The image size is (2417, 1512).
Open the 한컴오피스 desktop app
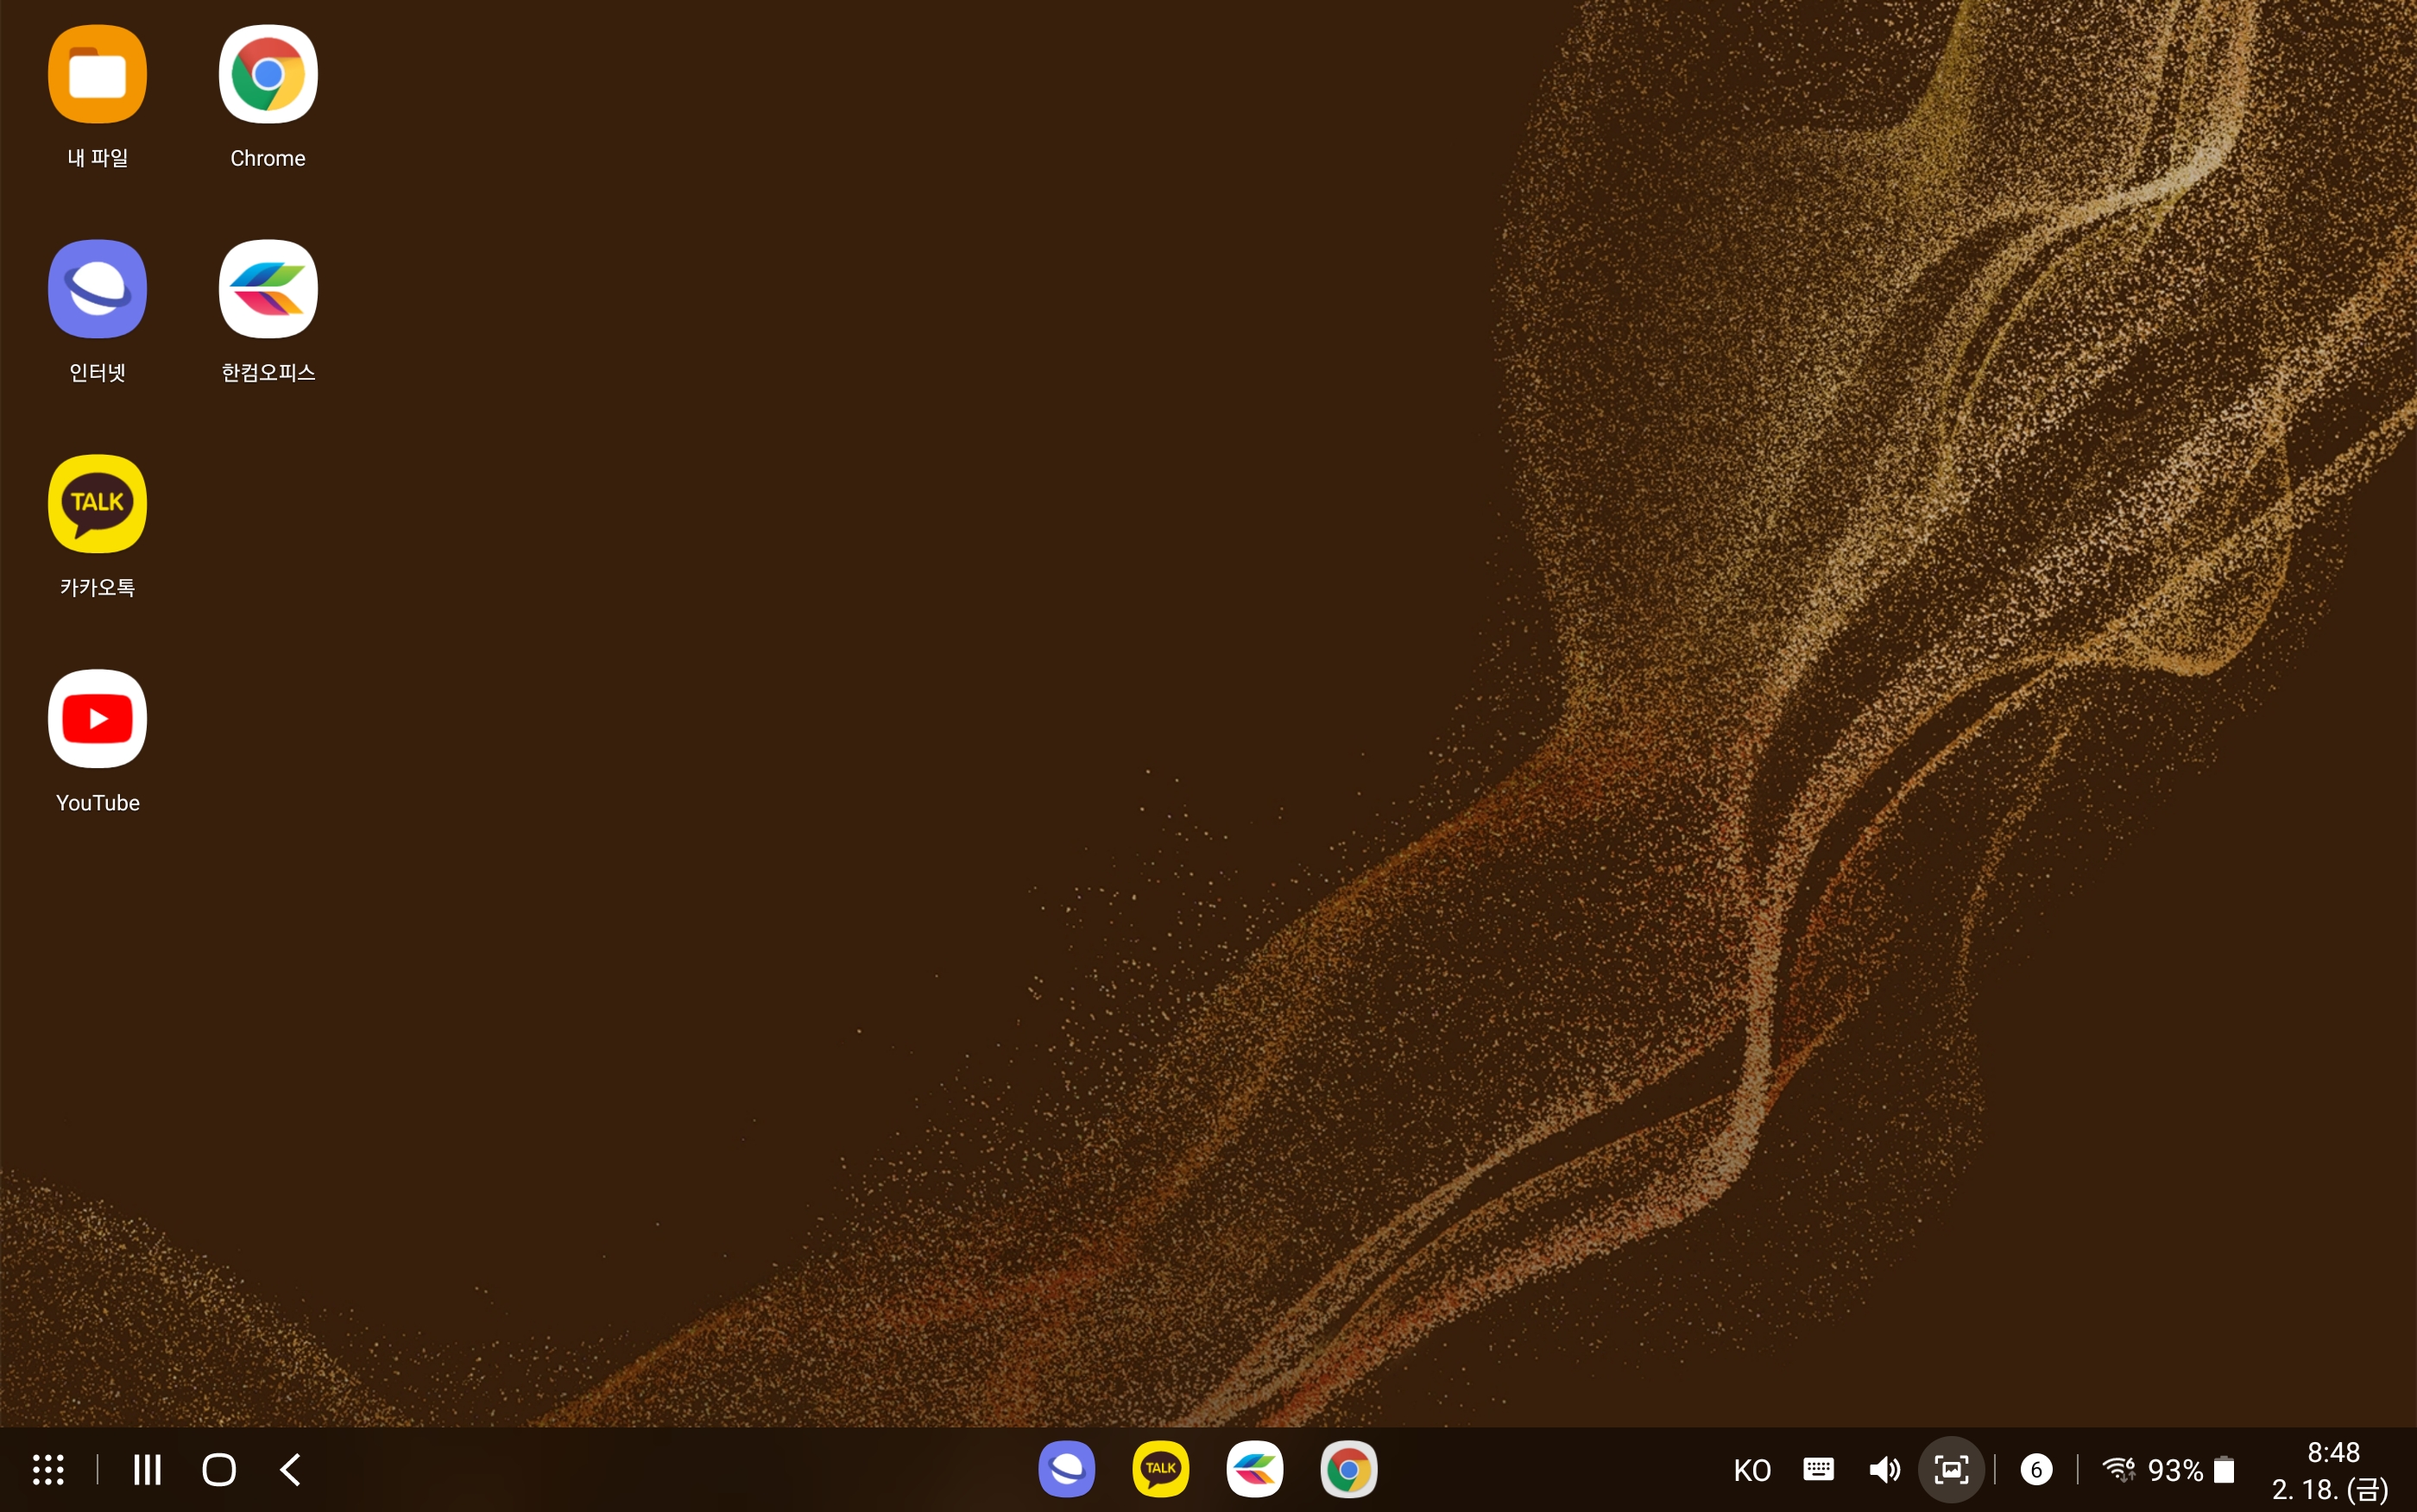click(x=268, y=289)
